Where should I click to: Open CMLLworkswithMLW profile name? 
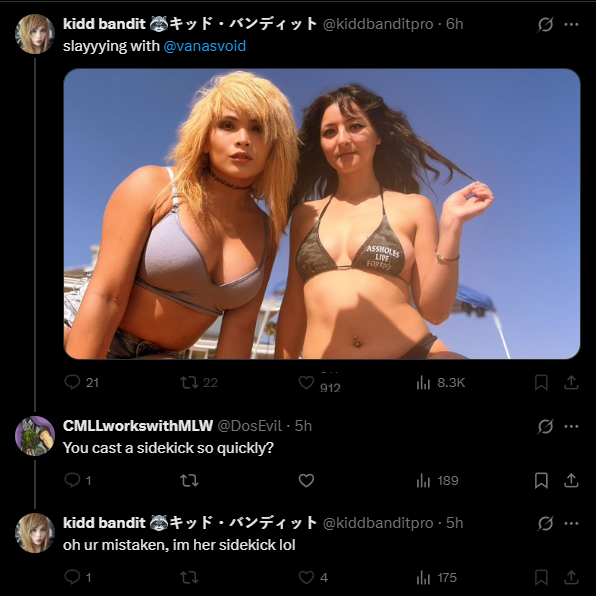pos(138,426)
